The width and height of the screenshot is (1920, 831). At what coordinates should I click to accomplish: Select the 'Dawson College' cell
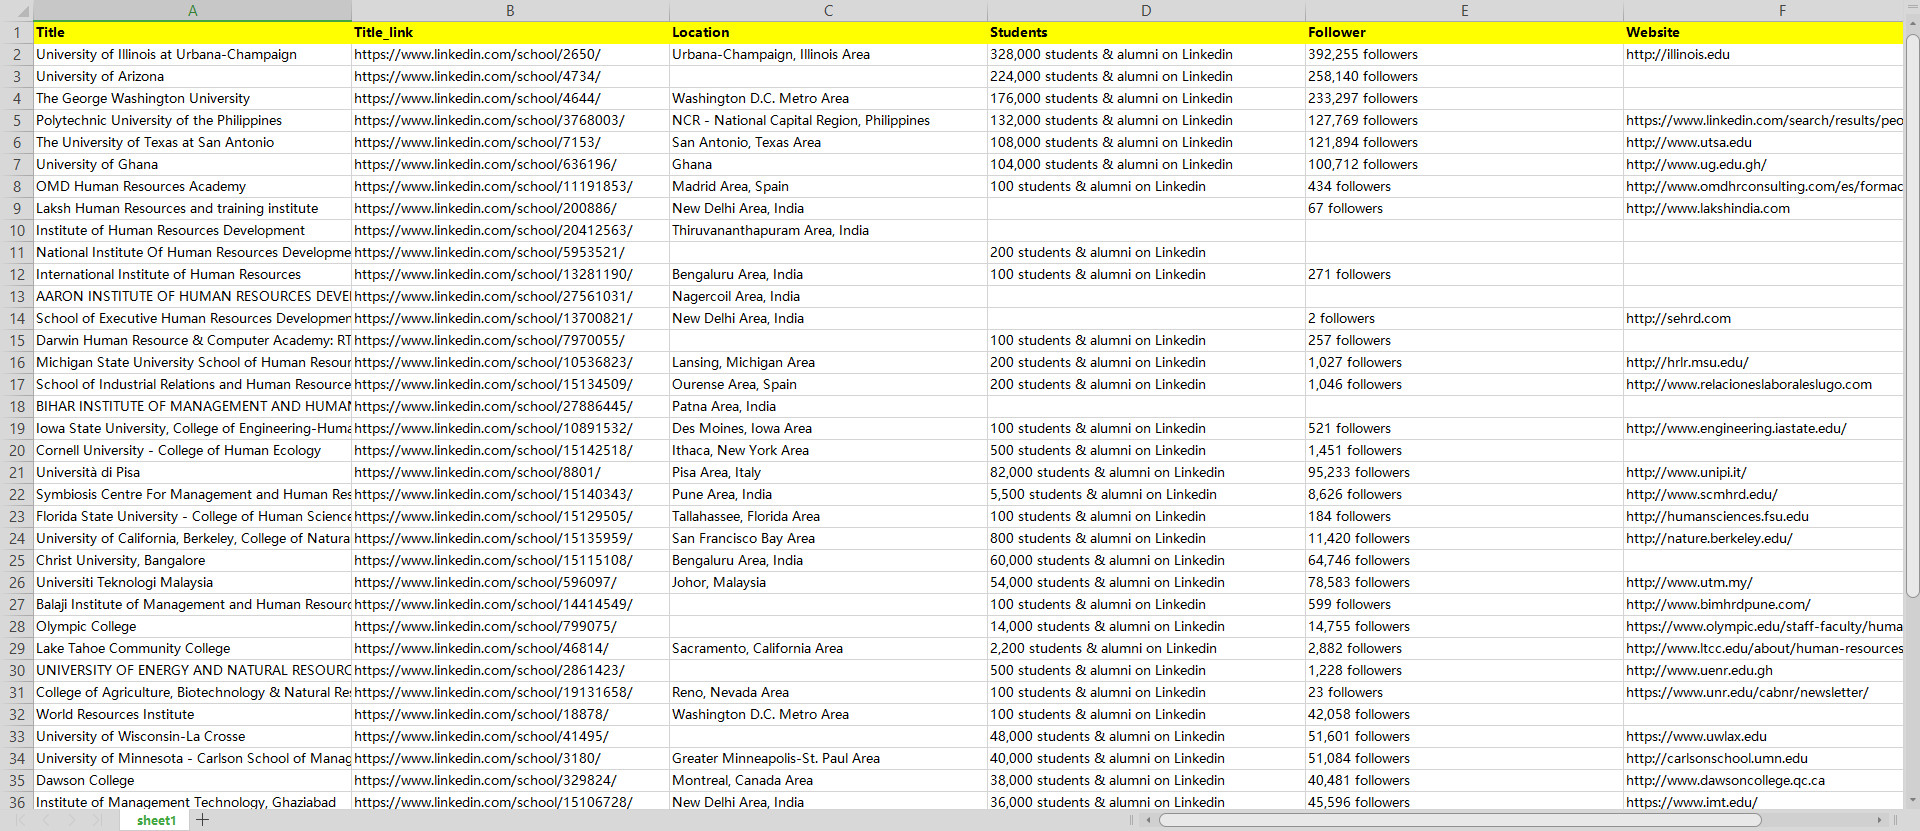193,781
